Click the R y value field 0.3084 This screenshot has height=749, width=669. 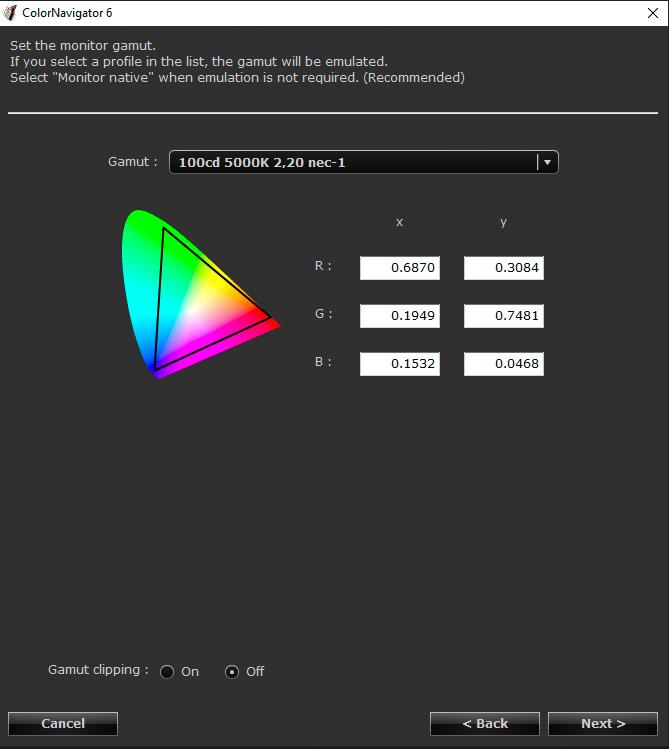(504, 268)
